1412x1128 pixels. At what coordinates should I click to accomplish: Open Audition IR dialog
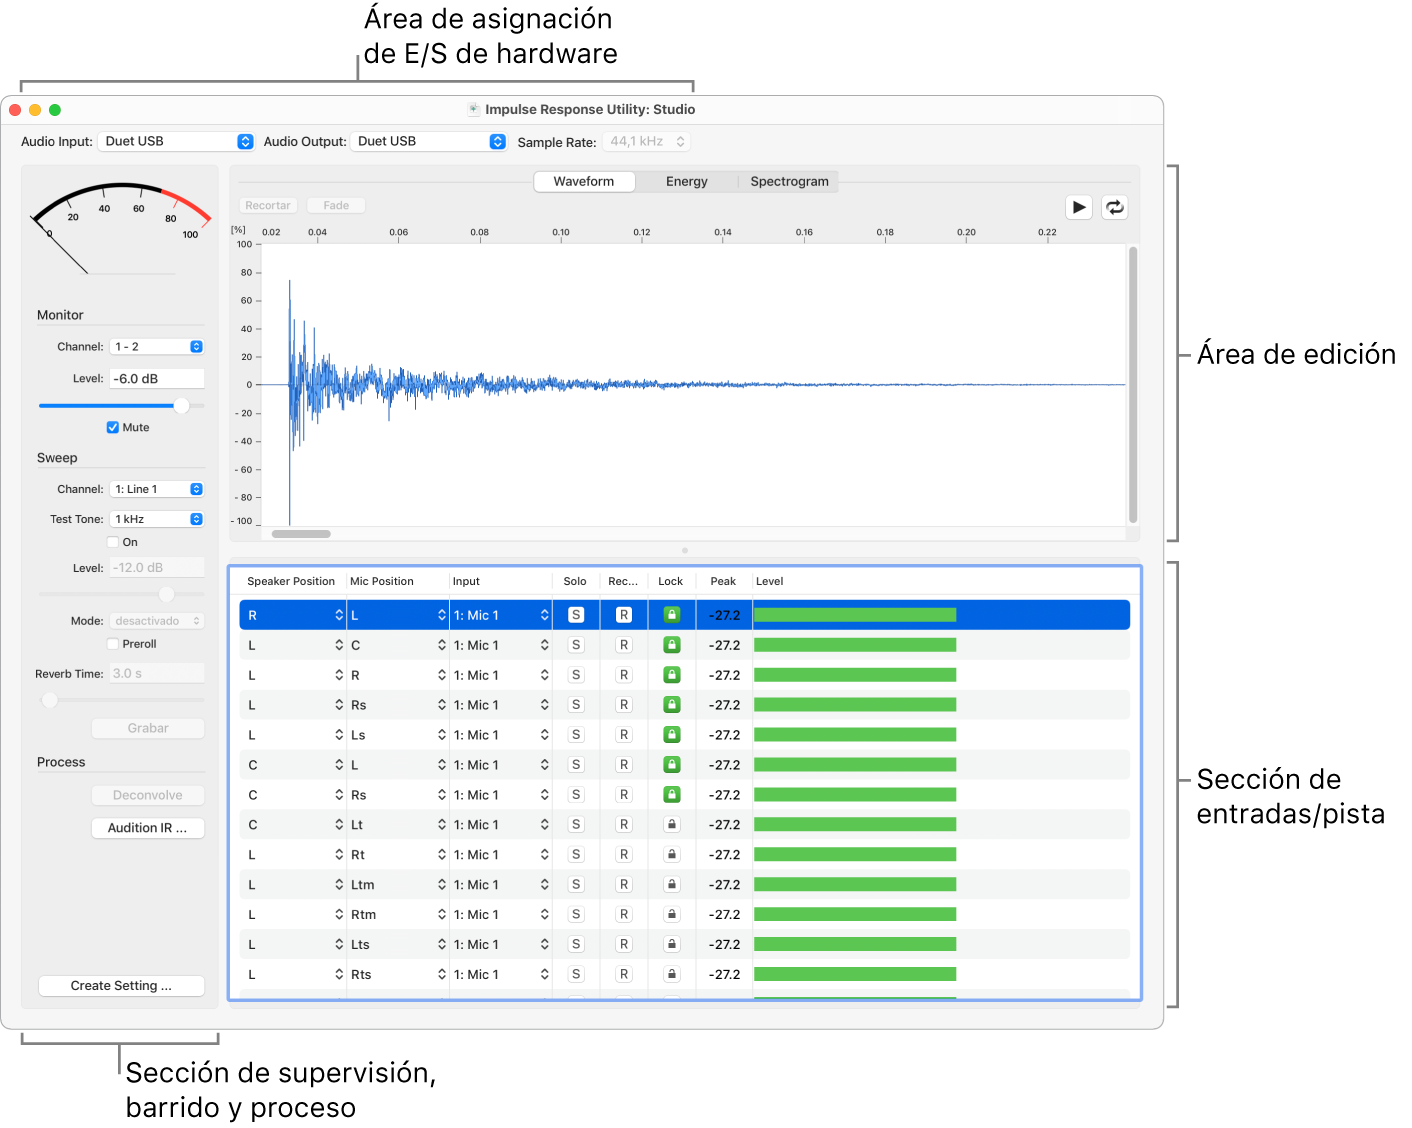pyautogui.click(x=148, y=828)
